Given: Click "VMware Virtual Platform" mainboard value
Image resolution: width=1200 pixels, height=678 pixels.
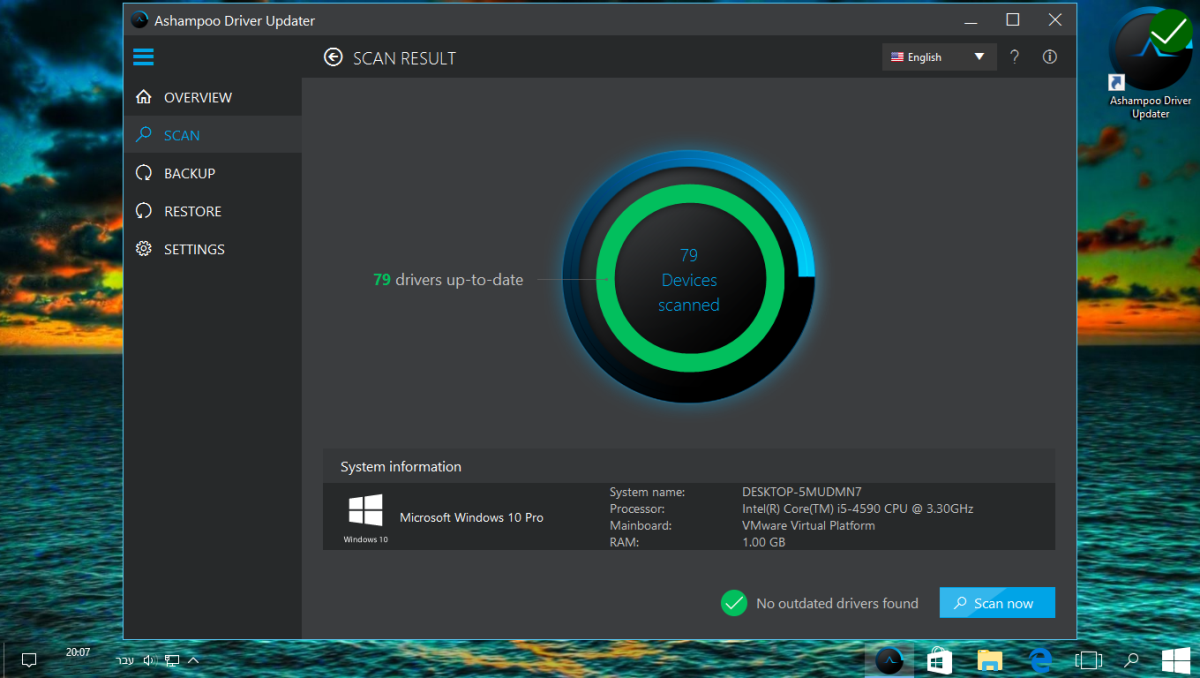Looking at the screenshot, I should pyautogui.click(x=808, y=525).
